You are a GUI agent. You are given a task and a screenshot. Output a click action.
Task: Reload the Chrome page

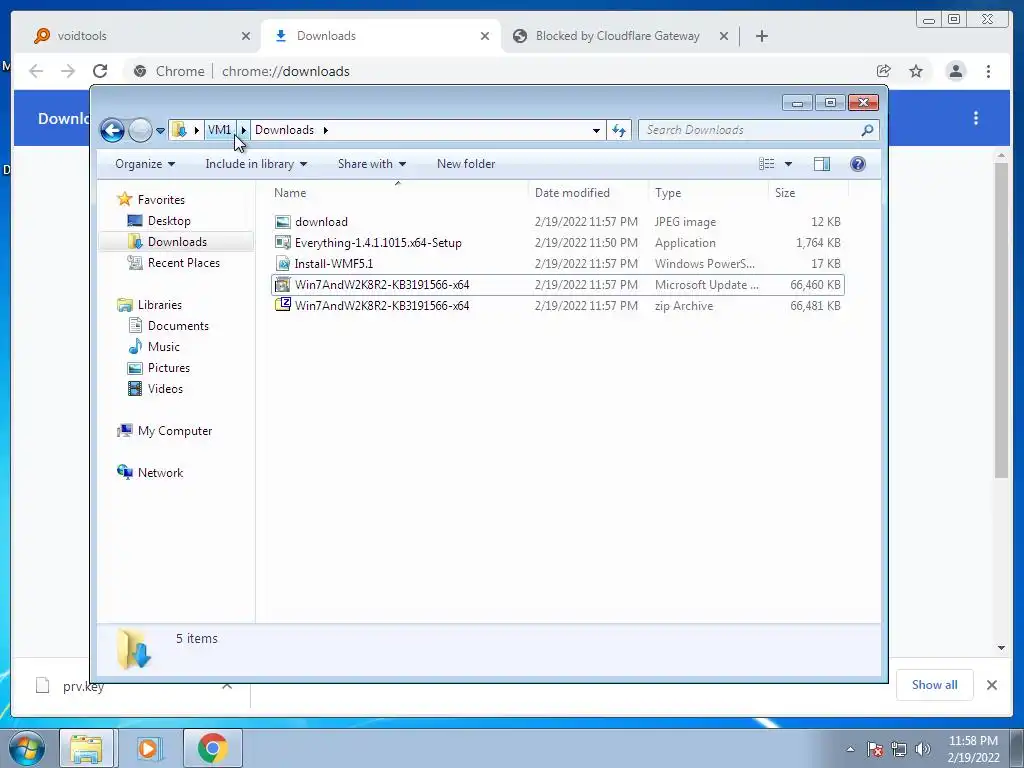tap(100, 71)
